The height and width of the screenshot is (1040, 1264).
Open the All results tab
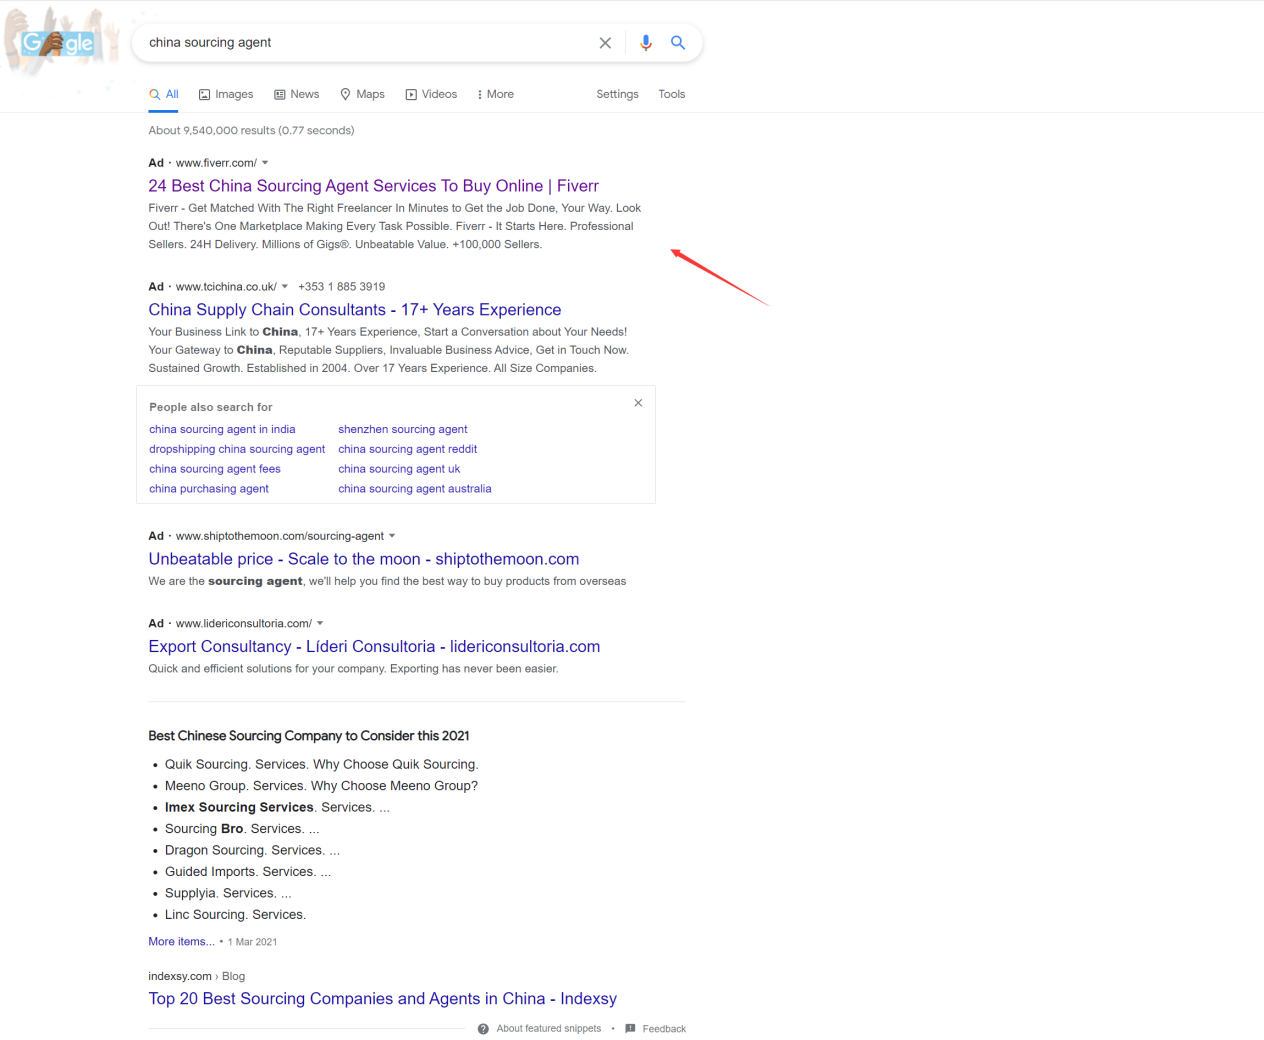[x=164, y=94]
